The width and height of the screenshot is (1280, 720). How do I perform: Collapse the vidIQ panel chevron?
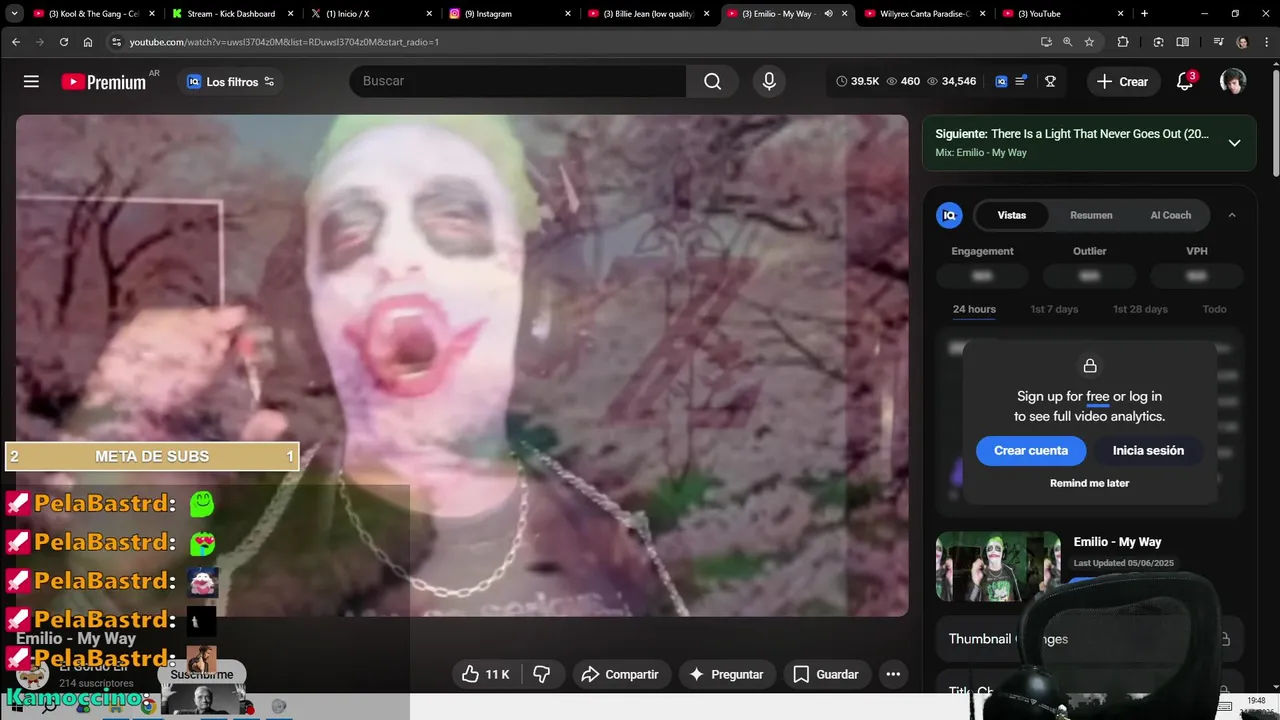point(1232,215)
